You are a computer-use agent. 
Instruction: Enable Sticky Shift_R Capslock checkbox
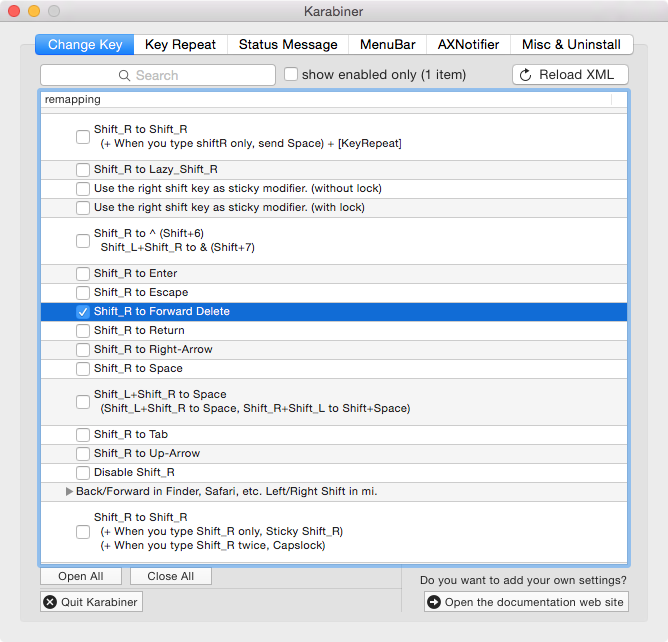pyautogui.click(x=83, y=532)
